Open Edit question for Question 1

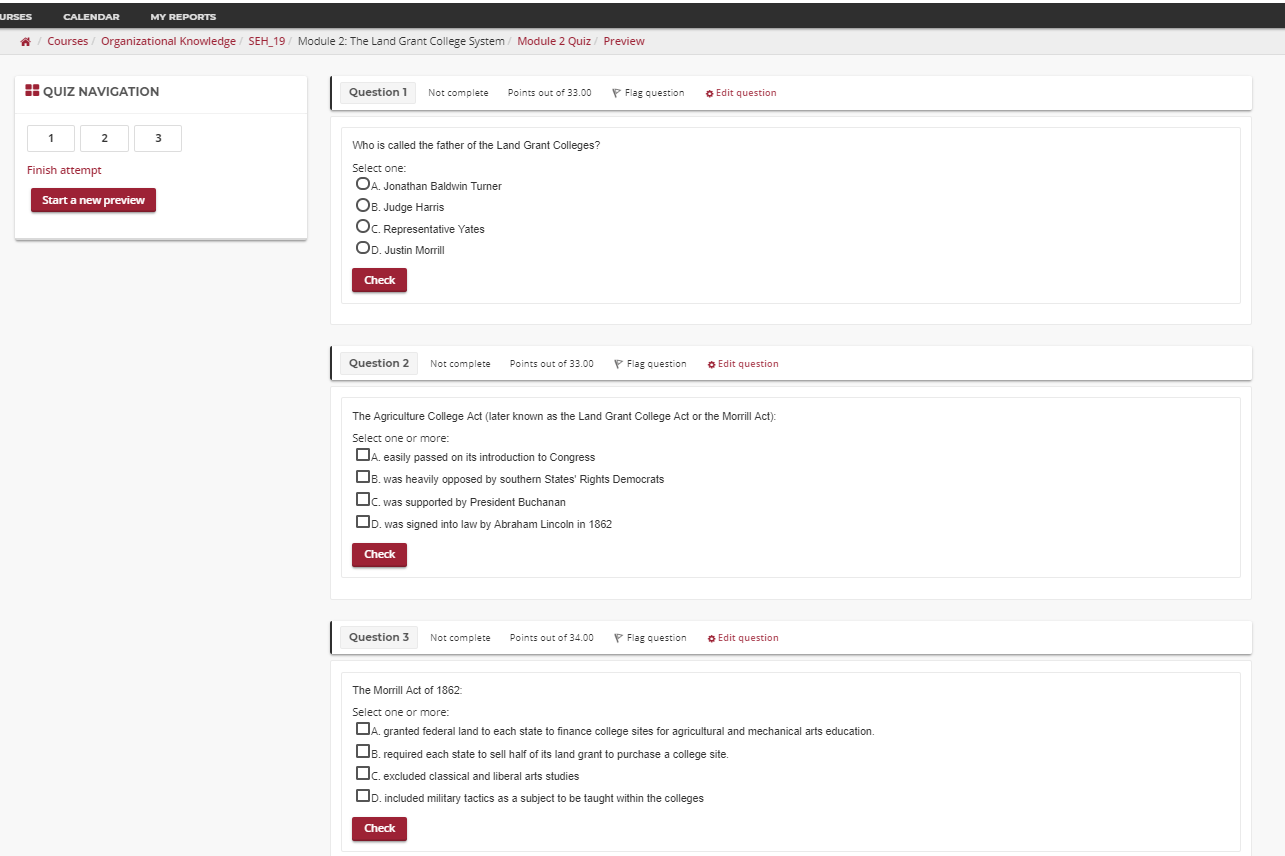[x=746, y=93]
